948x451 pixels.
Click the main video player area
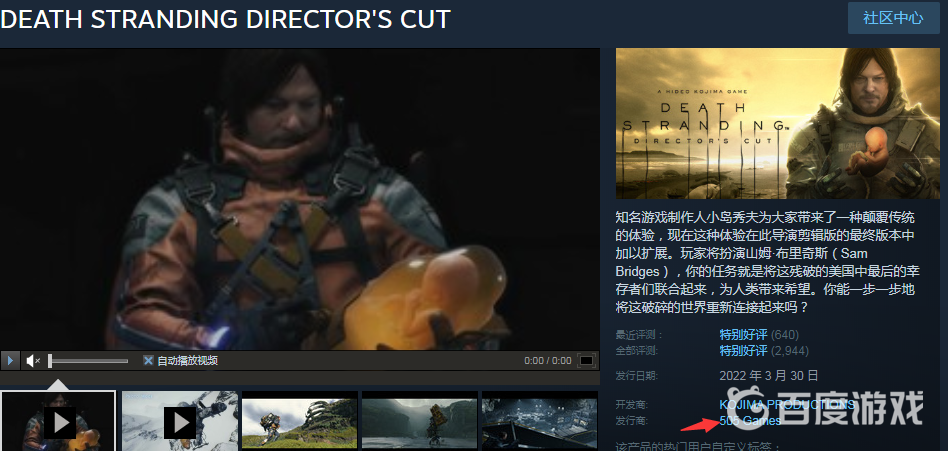tap(300, 199)
